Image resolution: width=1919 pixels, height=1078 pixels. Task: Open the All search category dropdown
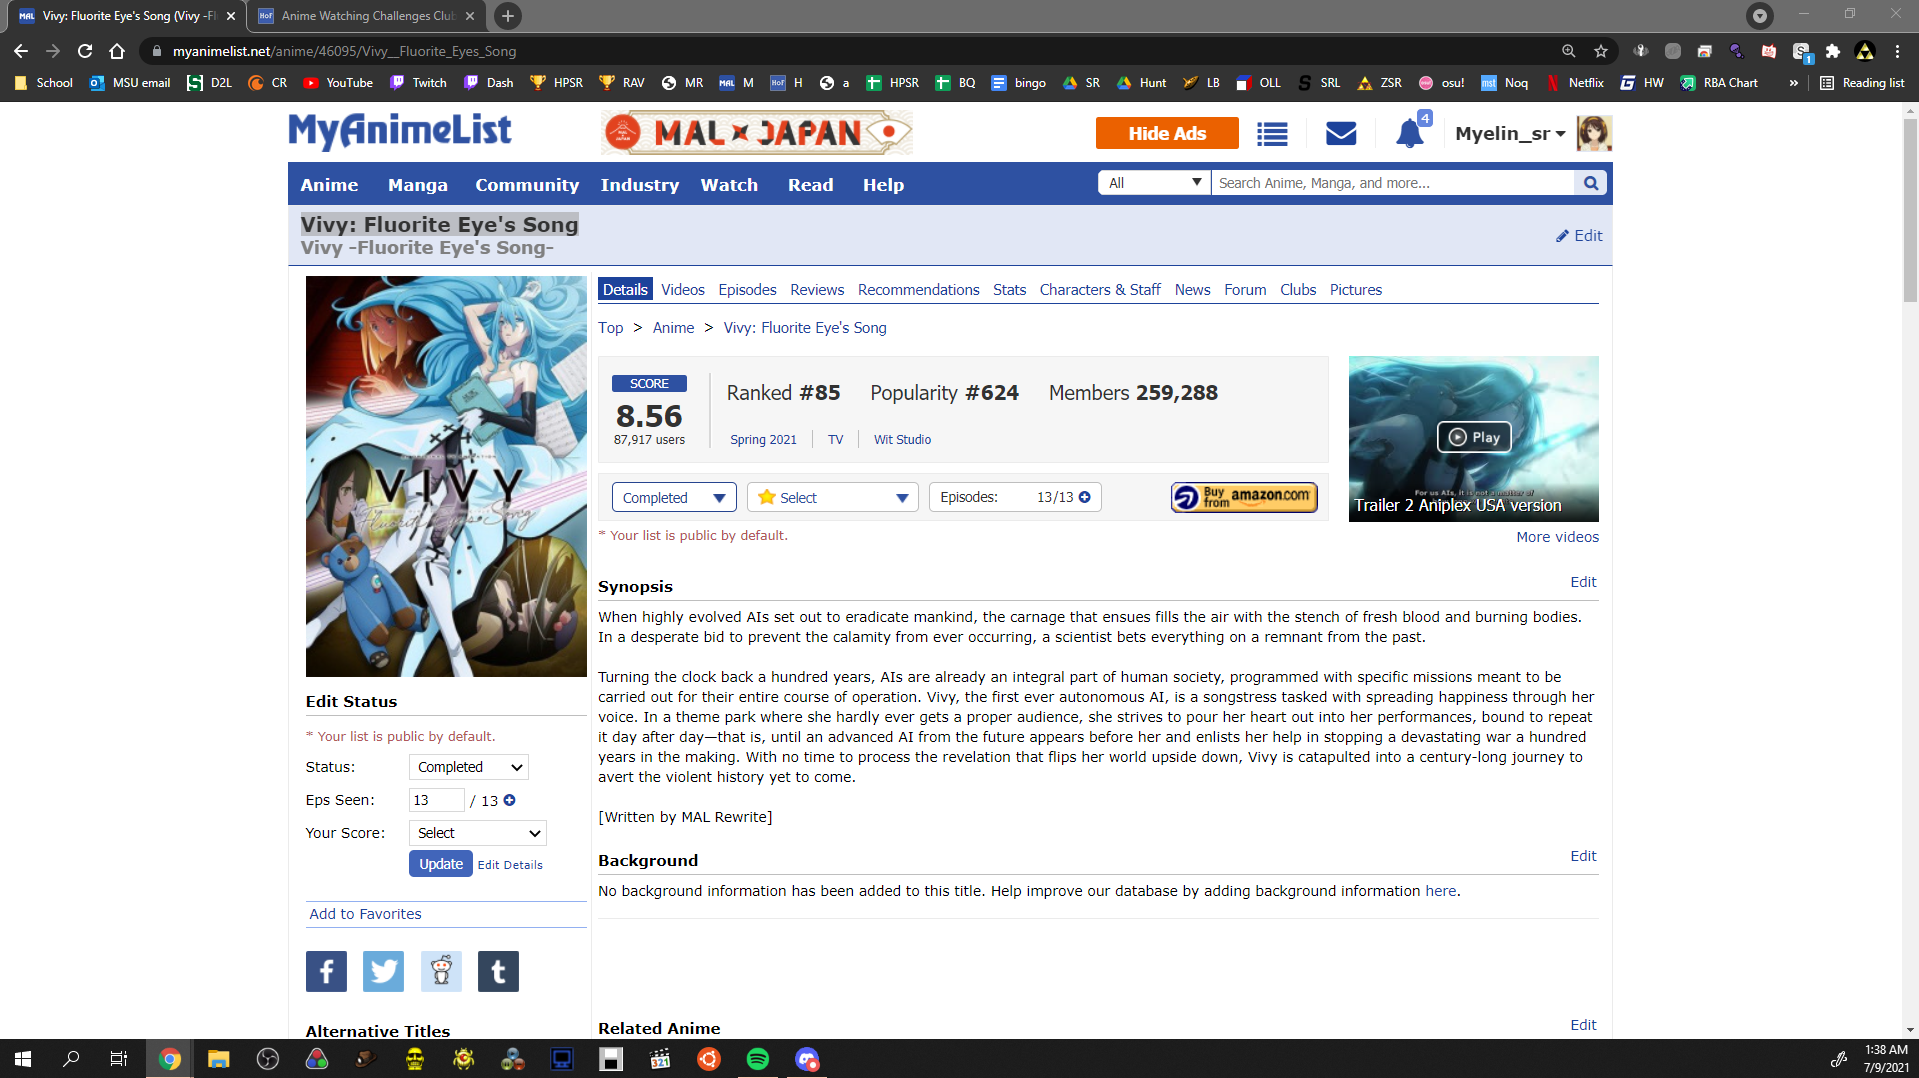1155,183
